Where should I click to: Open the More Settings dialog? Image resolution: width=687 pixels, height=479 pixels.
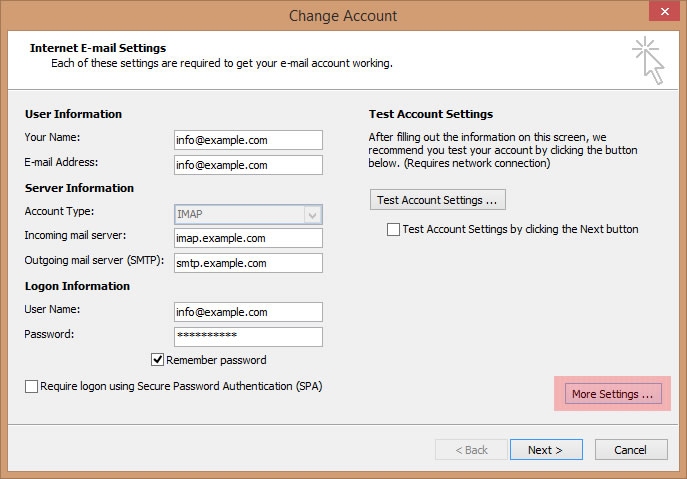(612, 394)
